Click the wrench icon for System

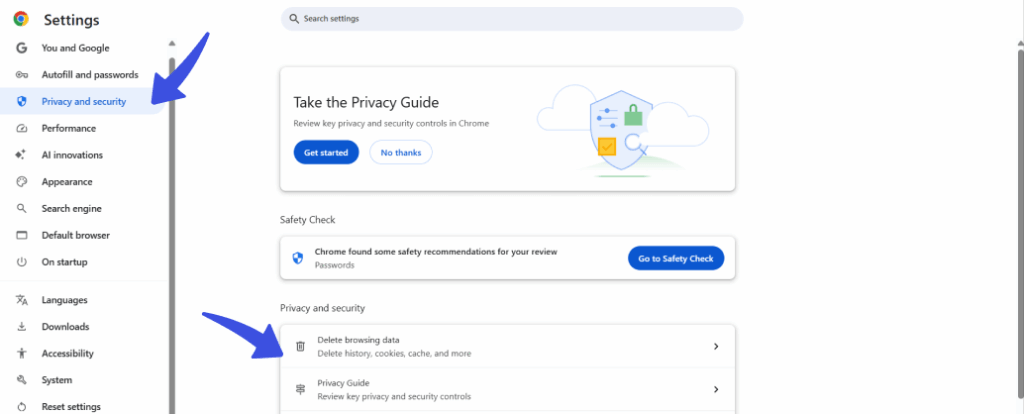coord(22,380)
